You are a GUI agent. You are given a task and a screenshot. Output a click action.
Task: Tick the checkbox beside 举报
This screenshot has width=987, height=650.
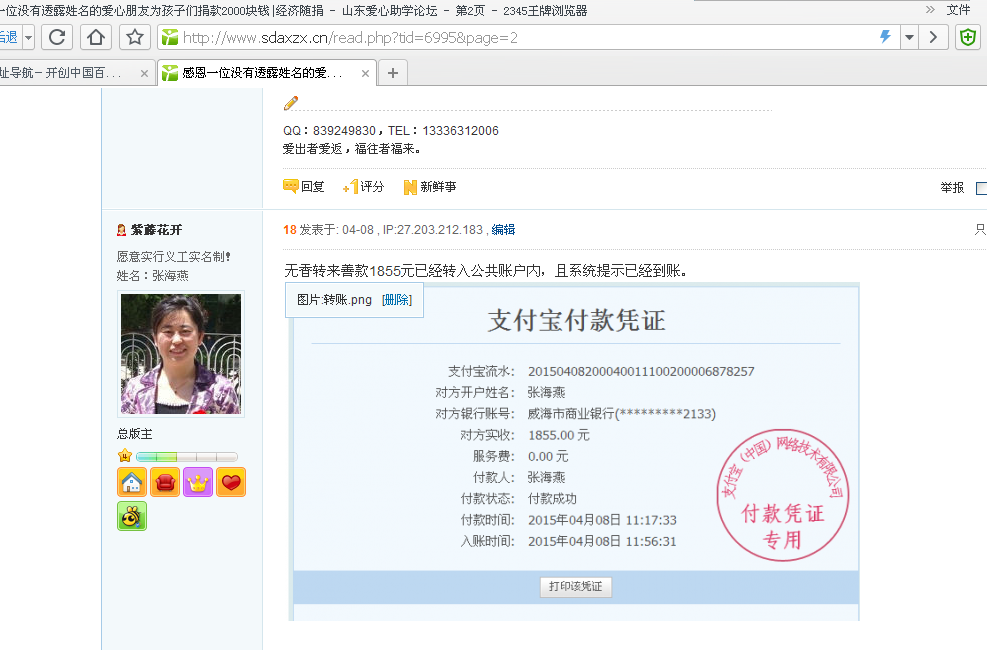pos(981,188)
